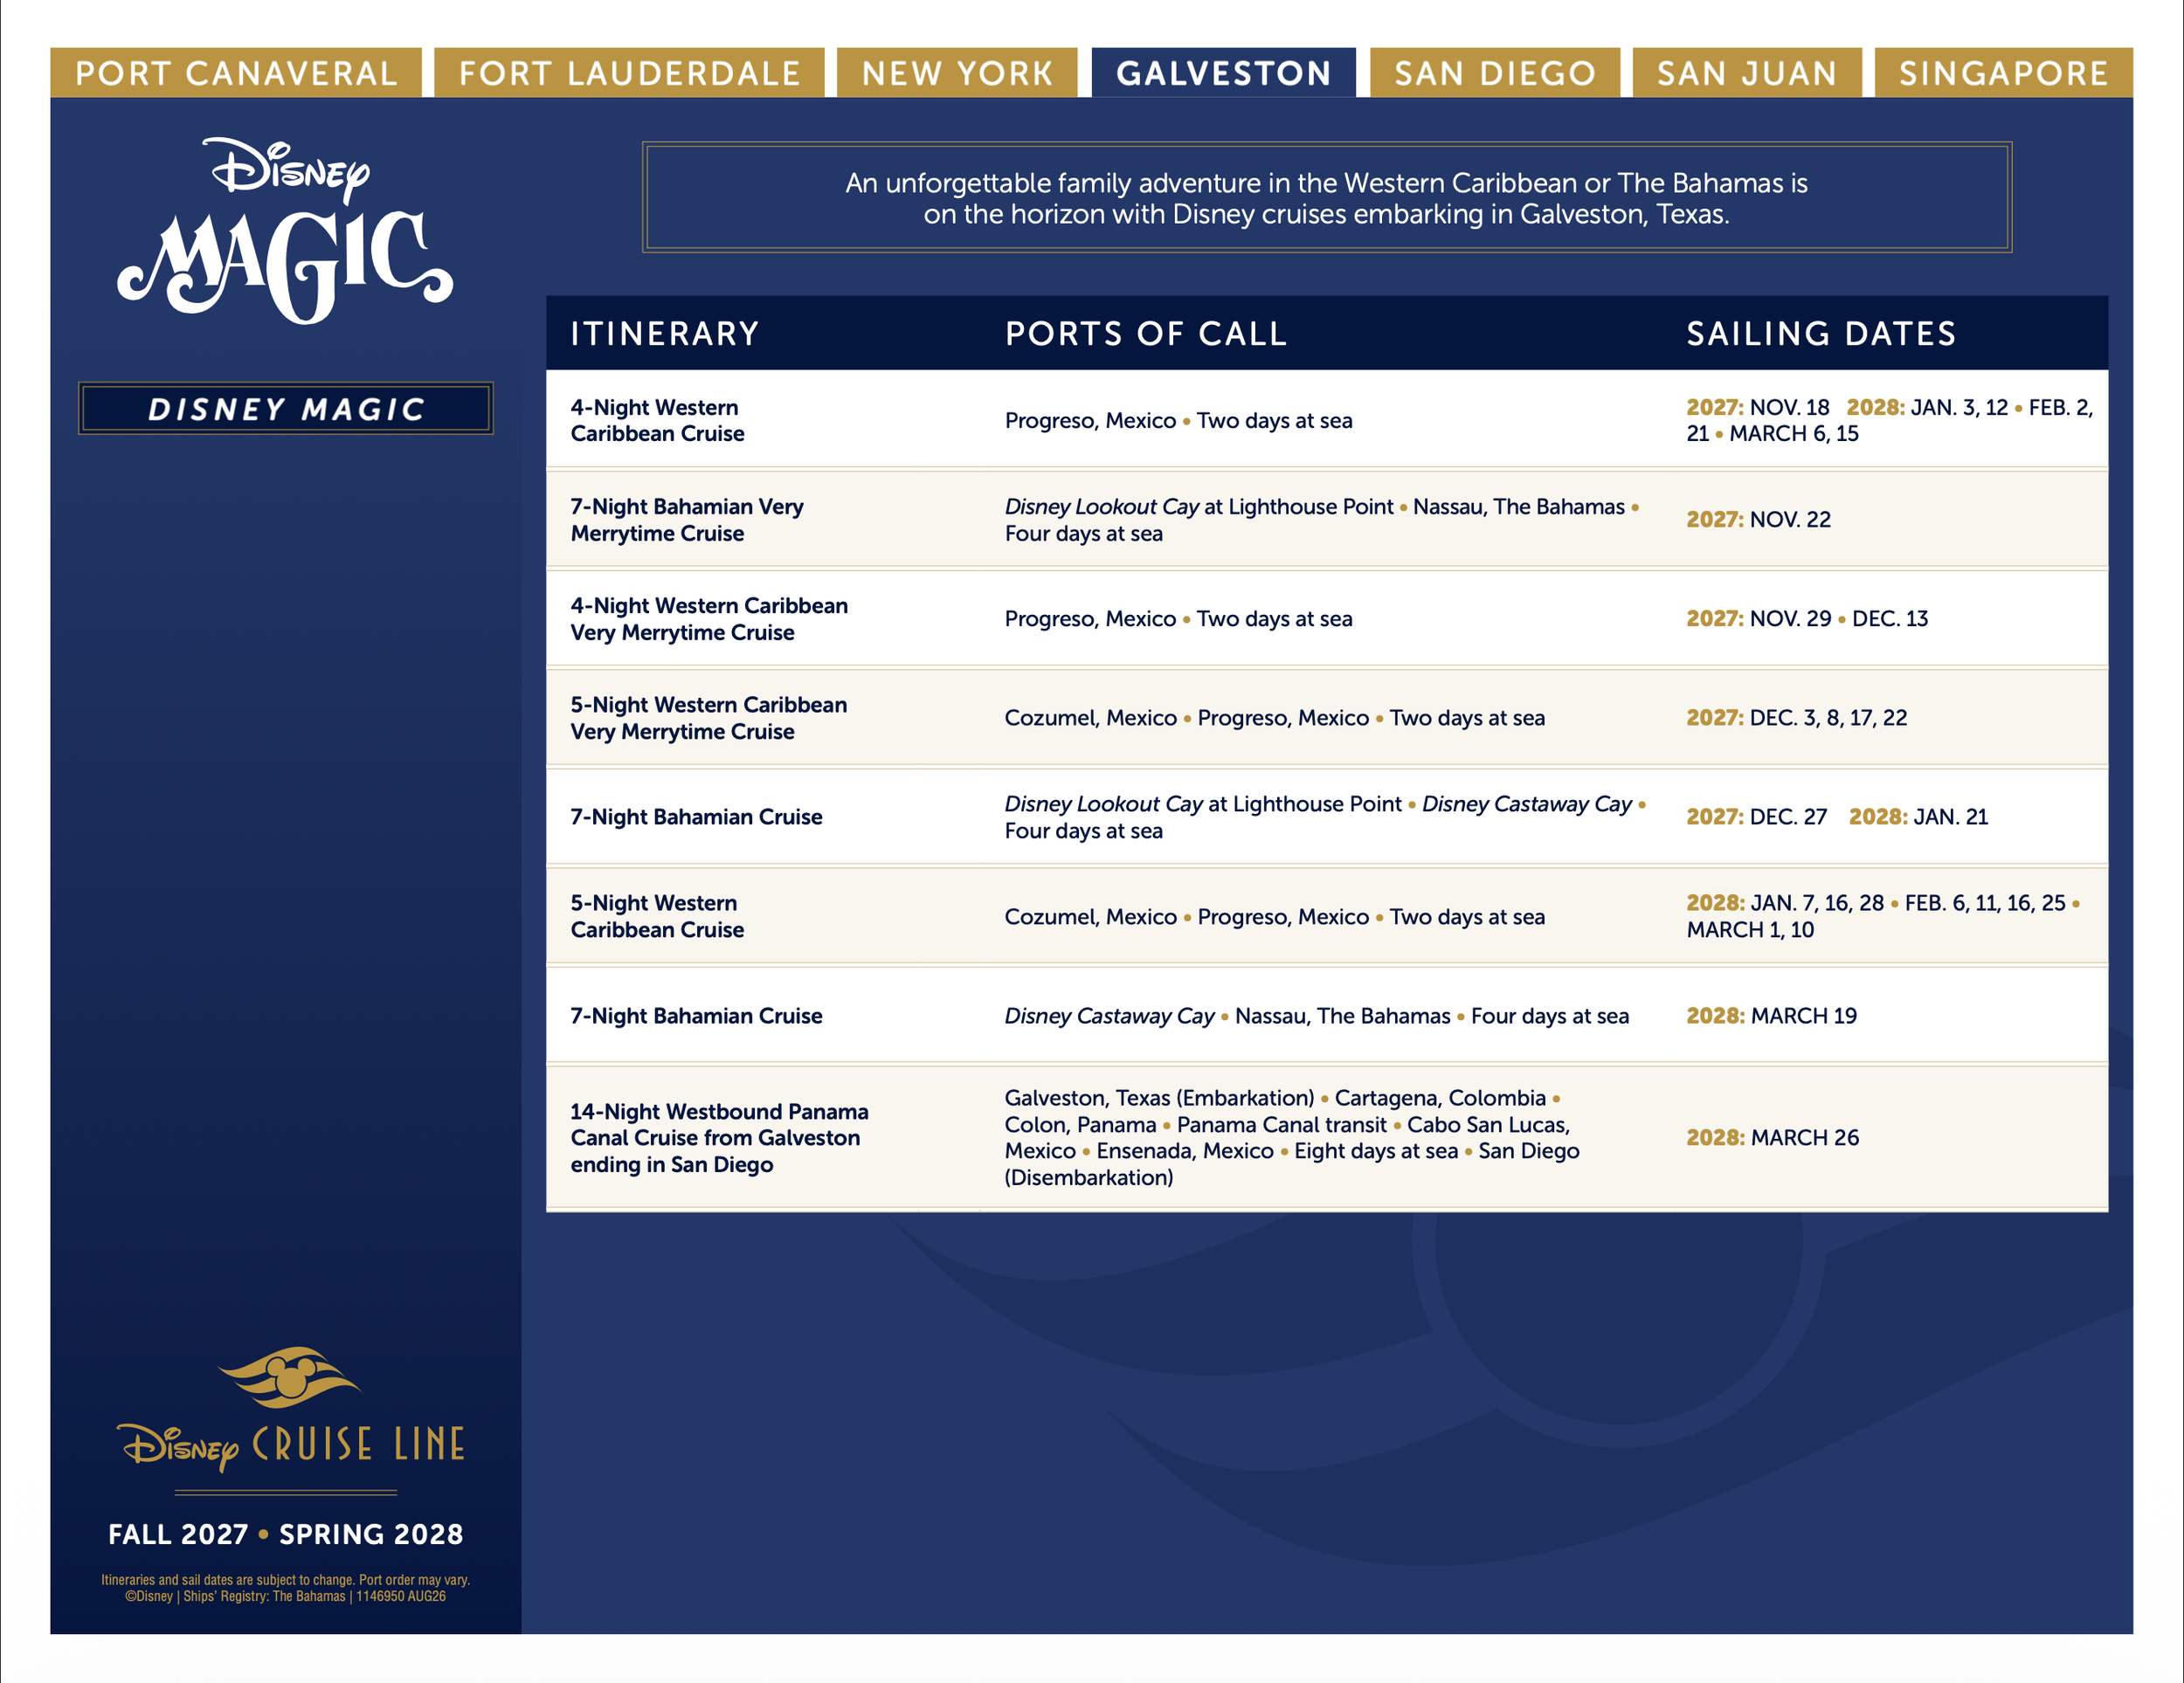Open the Port Canaveral tab

[236, 73]
